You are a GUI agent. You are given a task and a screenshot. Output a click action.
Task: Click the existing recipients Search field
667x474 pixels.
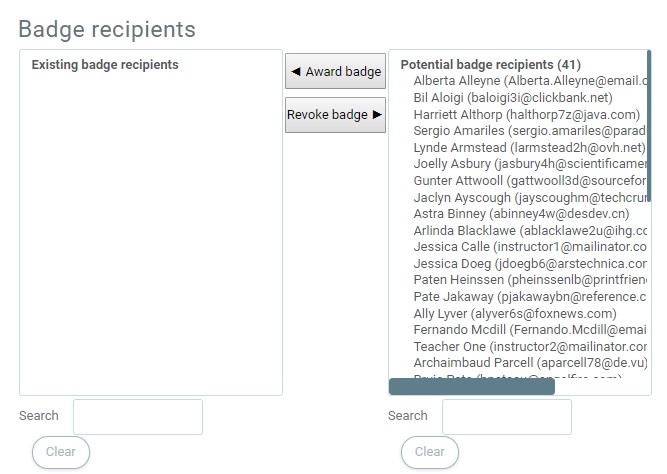(x=138, y=417)
